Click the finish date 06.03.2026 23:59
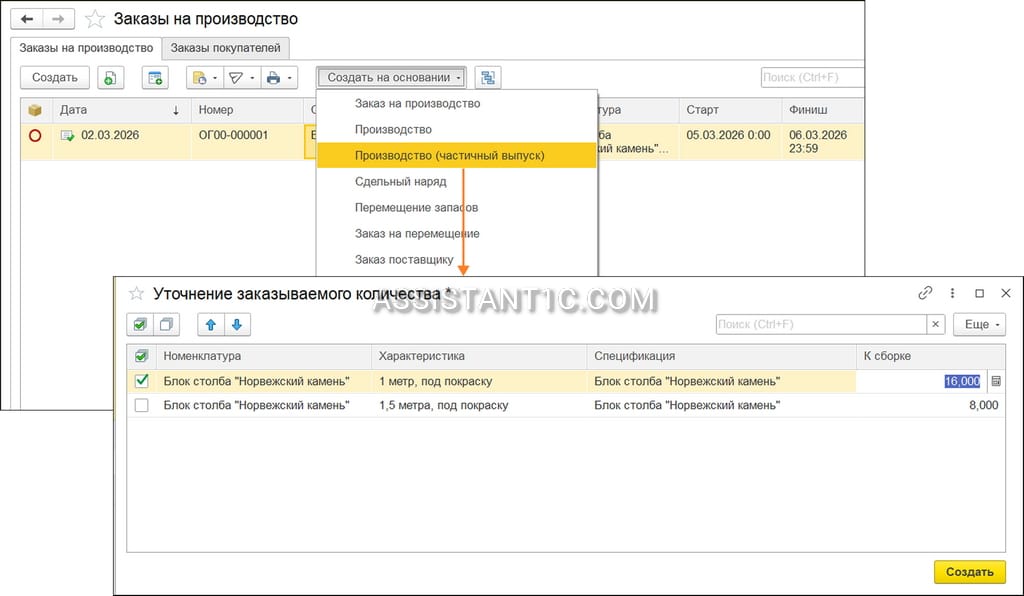 [x=818, y=142]
